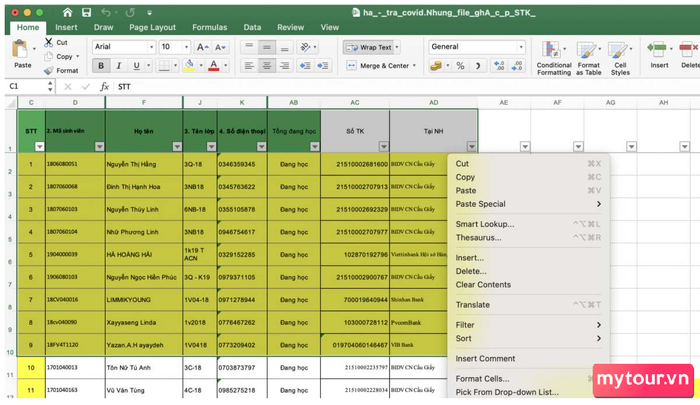Click the Format painter brush icon
The image size is (700, 405).
pos(48,71)
